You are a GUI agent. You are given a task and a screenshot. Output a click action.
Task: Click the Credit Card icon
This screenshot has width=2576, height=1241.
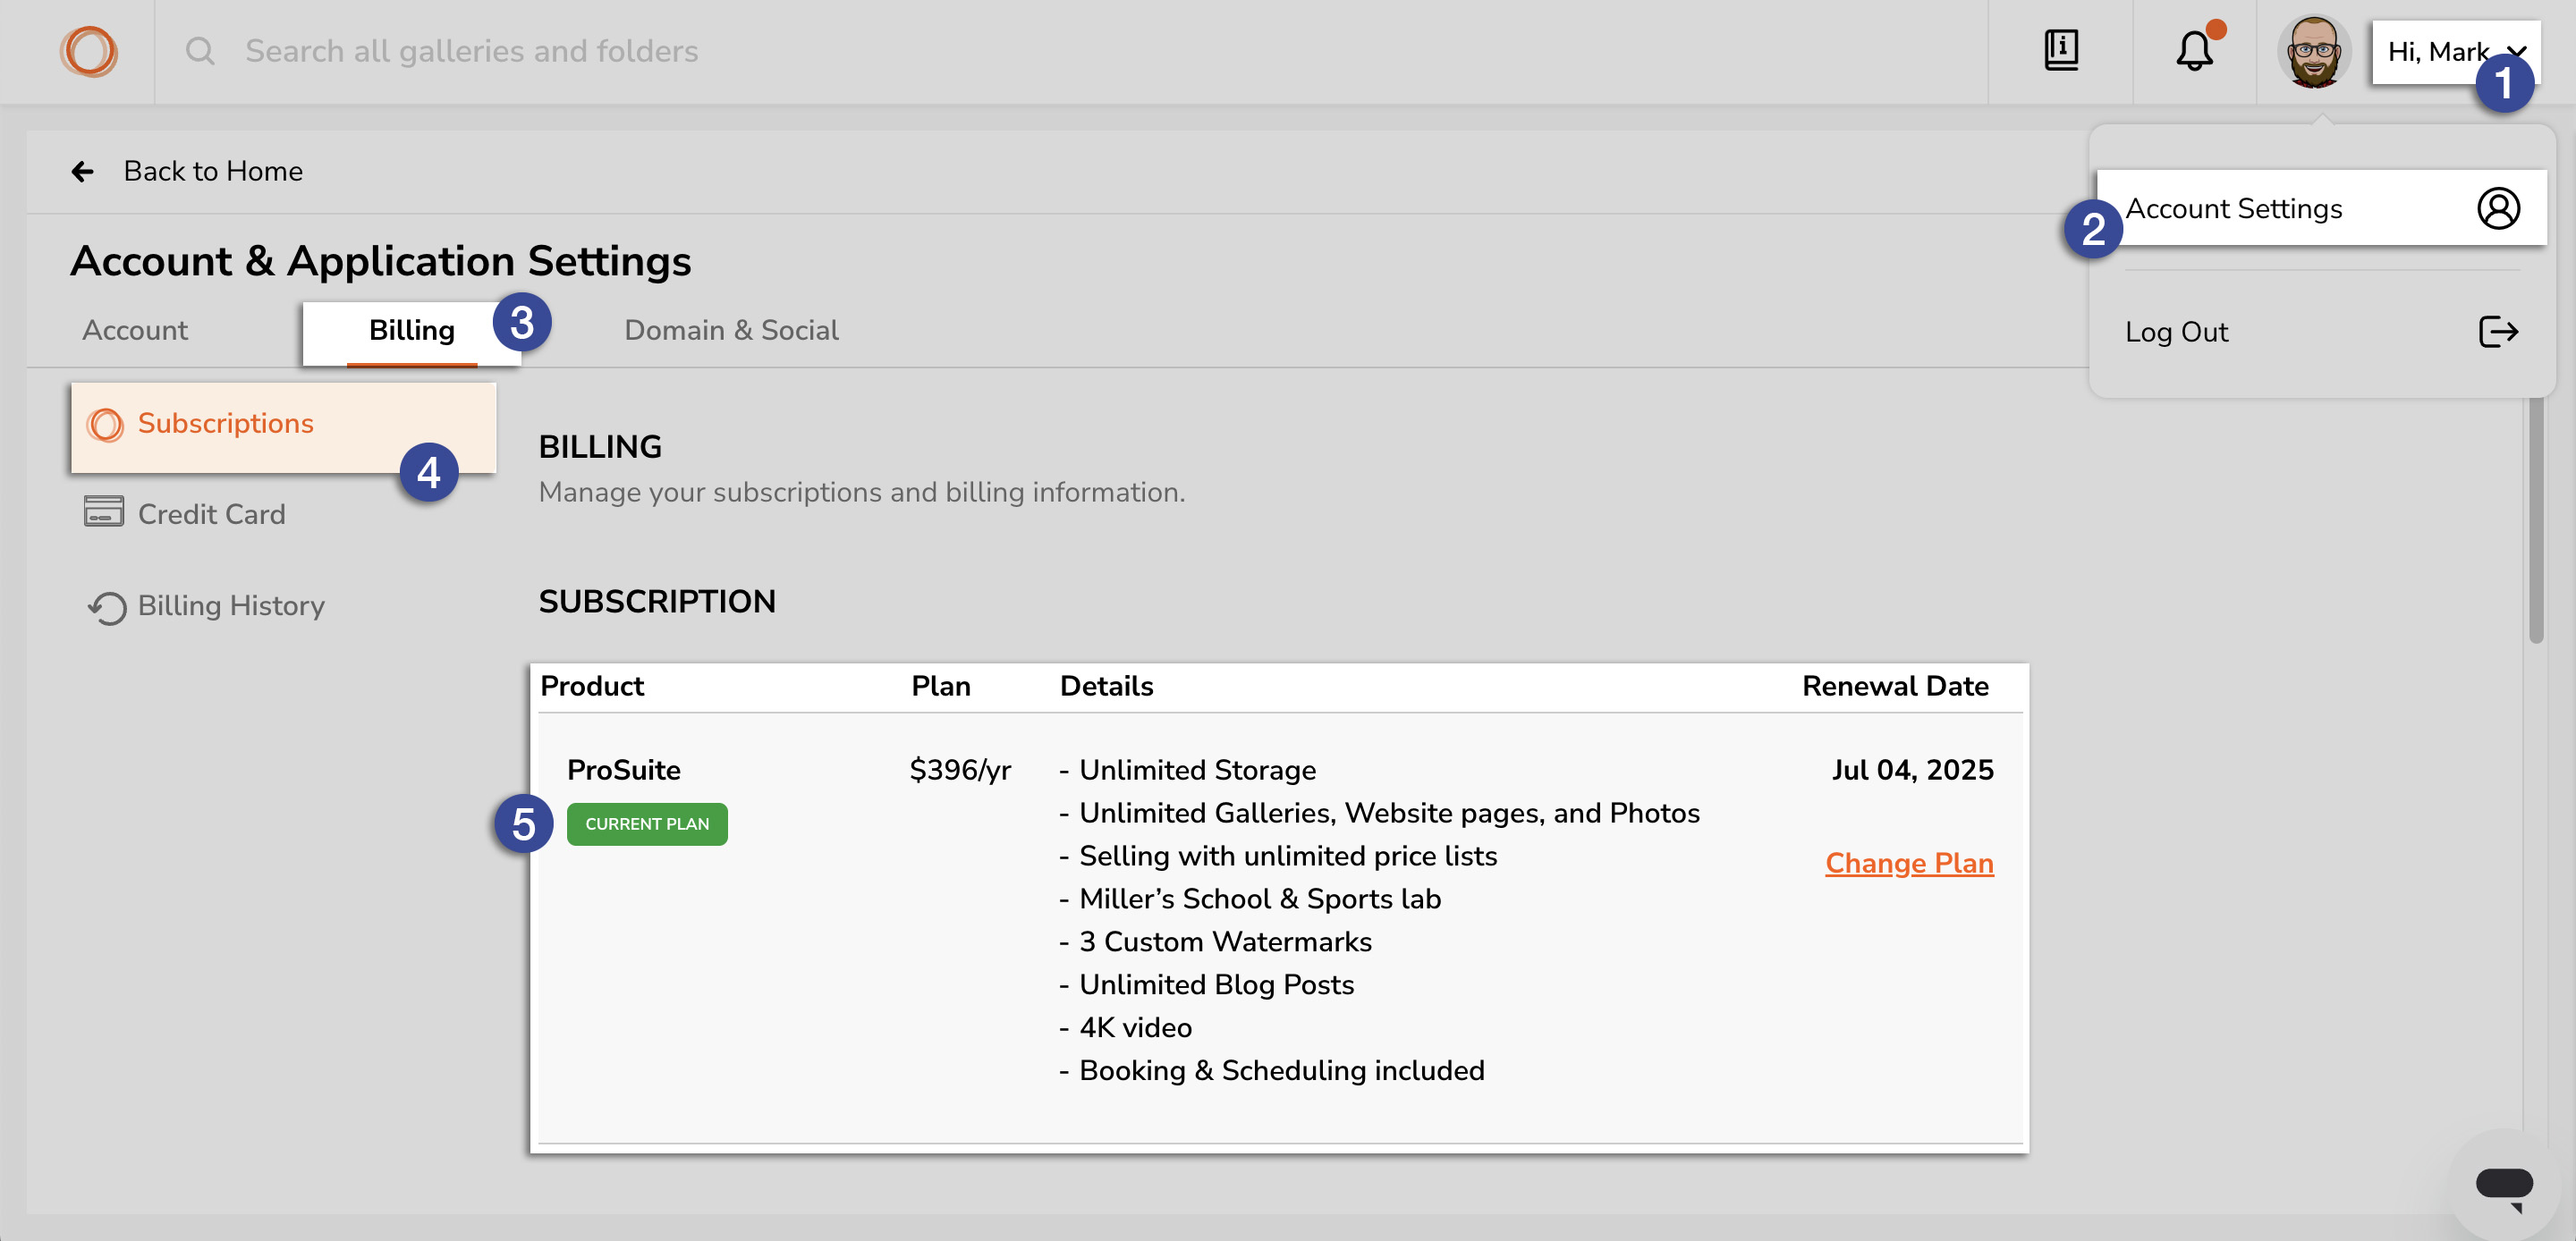pyautogui.click(x=104, y=512)
